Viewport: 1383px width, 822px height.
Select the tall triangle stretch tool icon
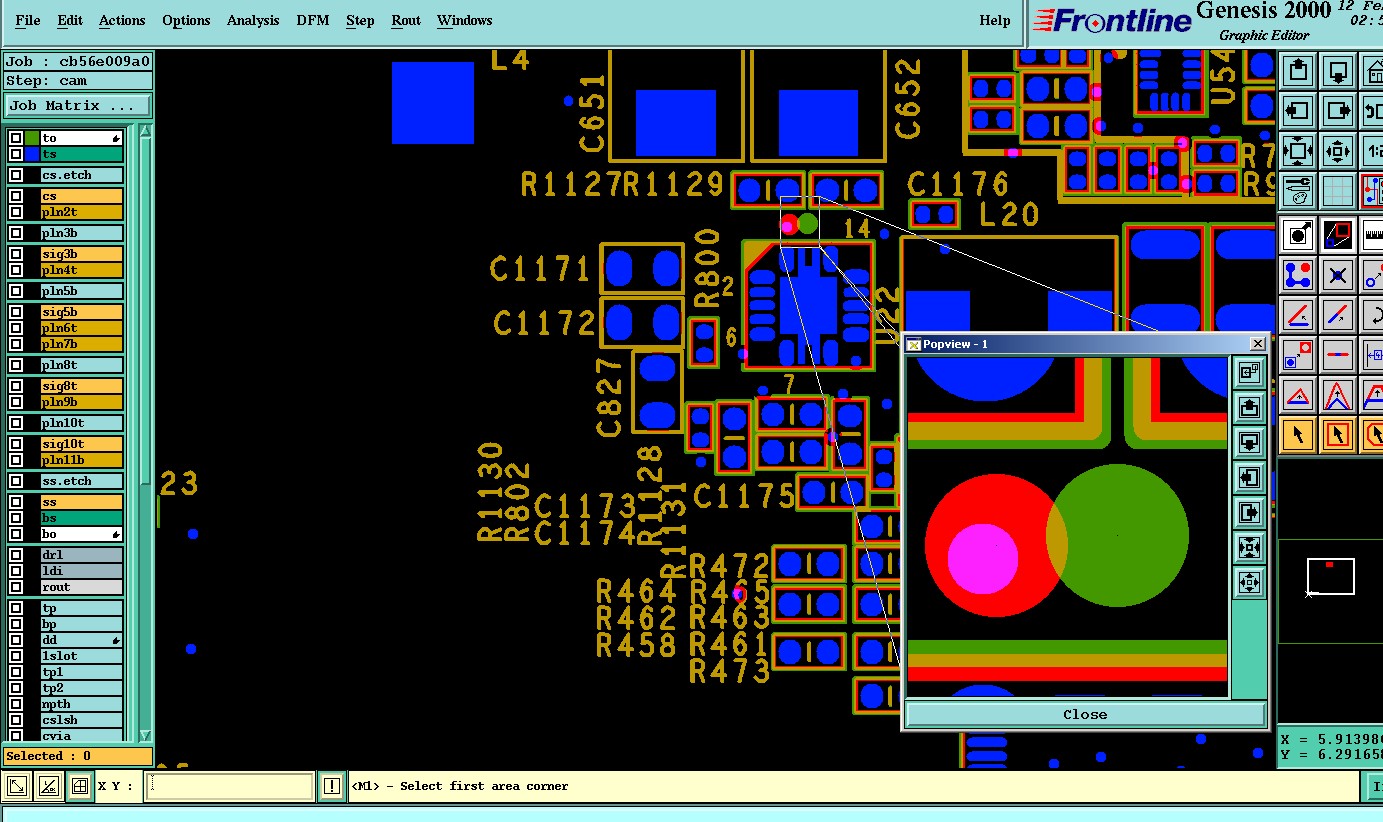coord(1338,395)
